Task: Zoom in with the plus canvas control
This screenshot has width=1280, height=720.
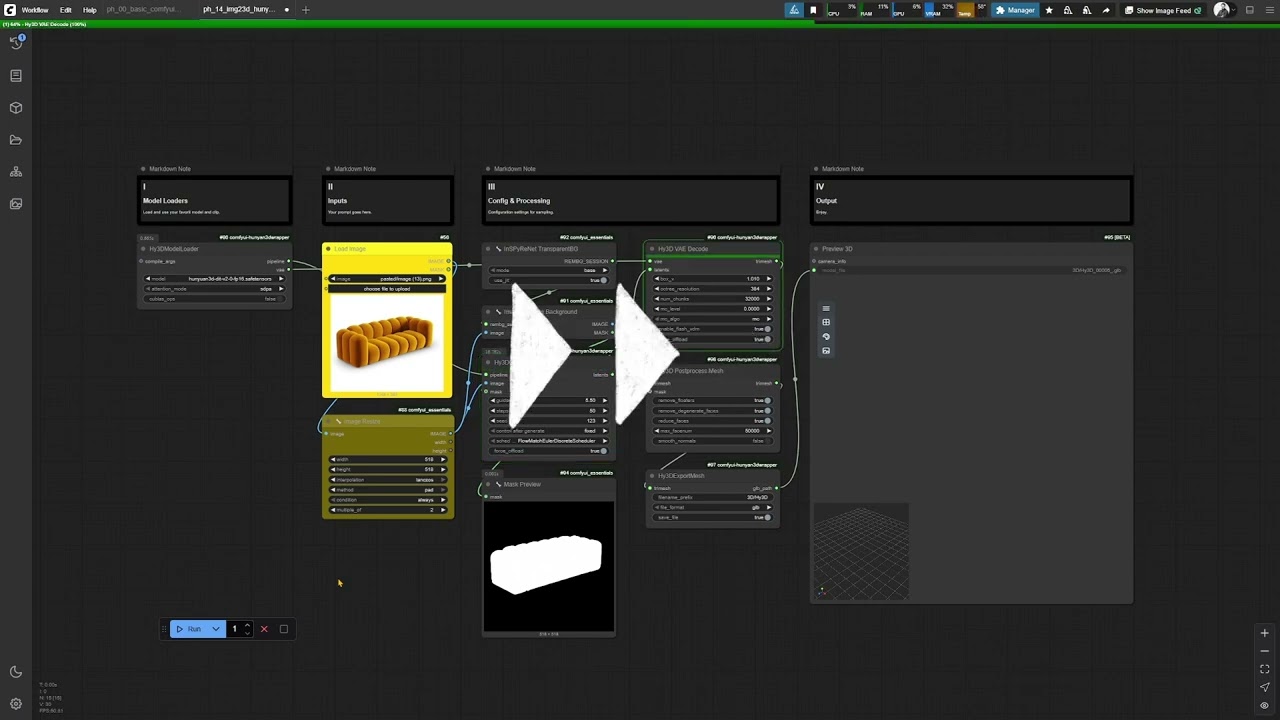Action: pos(1264,633)
